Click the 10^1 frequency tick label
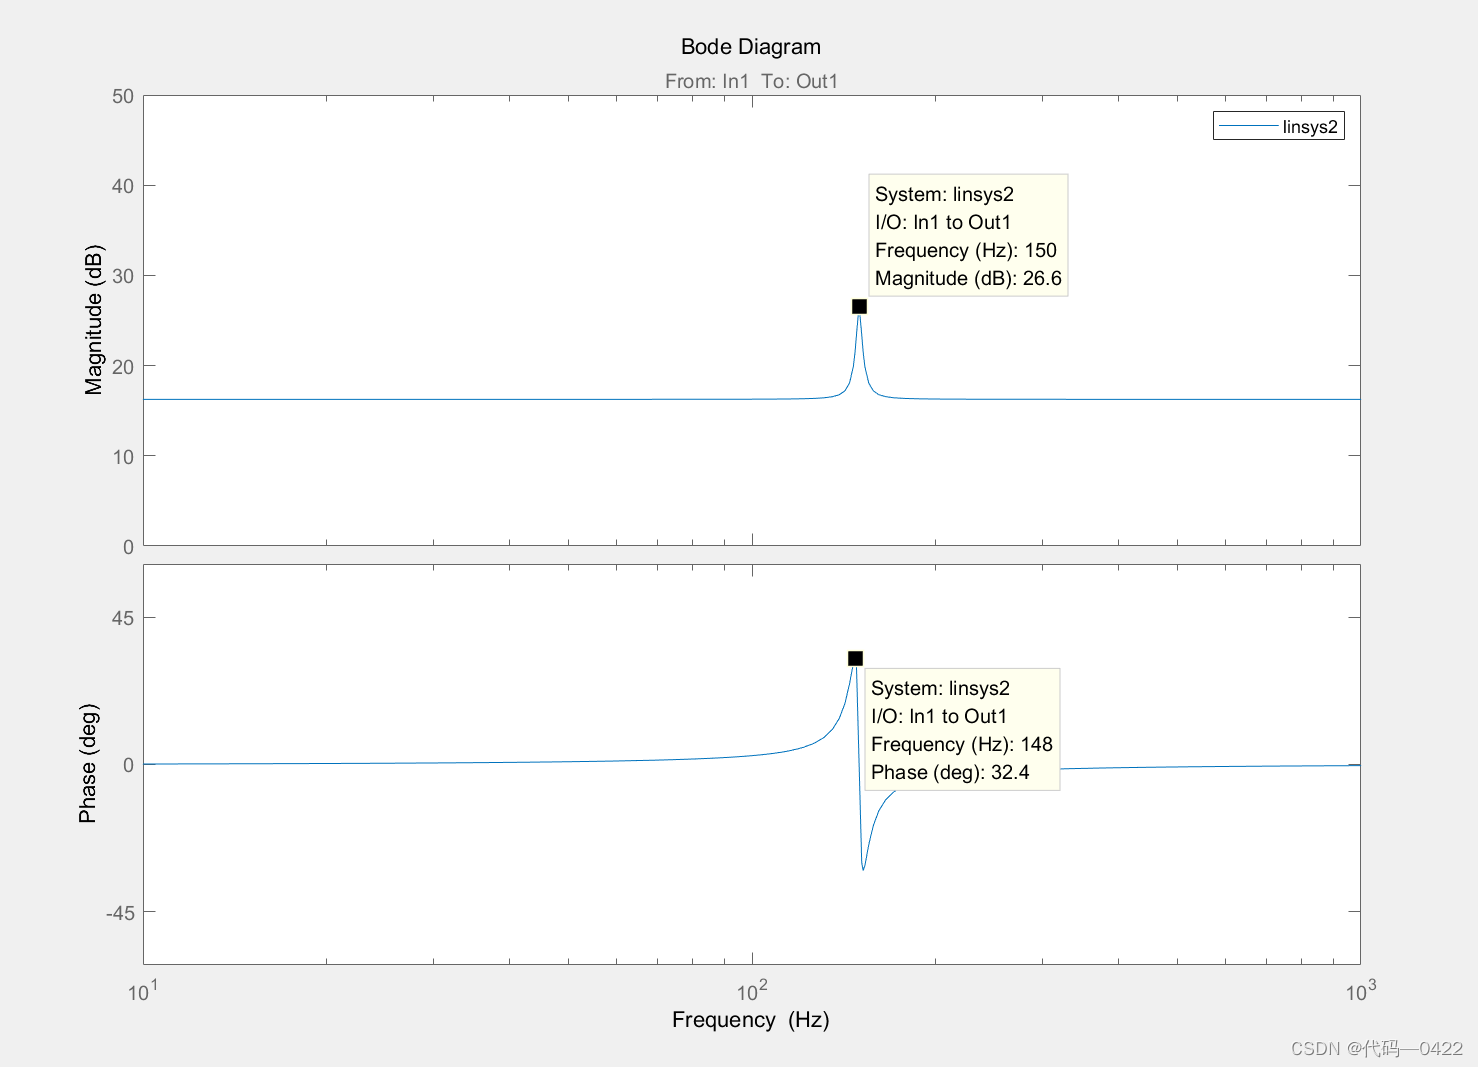This screenshot has height=1067, width=1478. (143, 991)
